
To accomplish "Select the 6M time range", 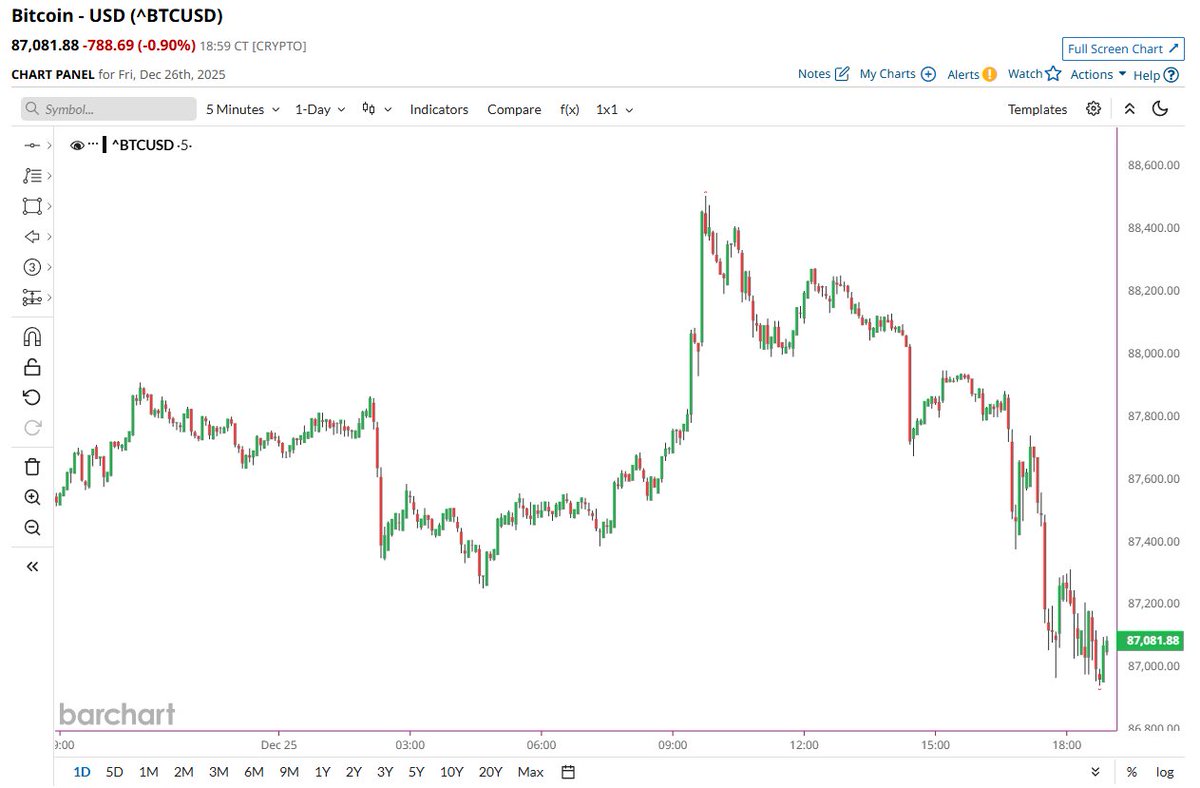I will (253, 772).
